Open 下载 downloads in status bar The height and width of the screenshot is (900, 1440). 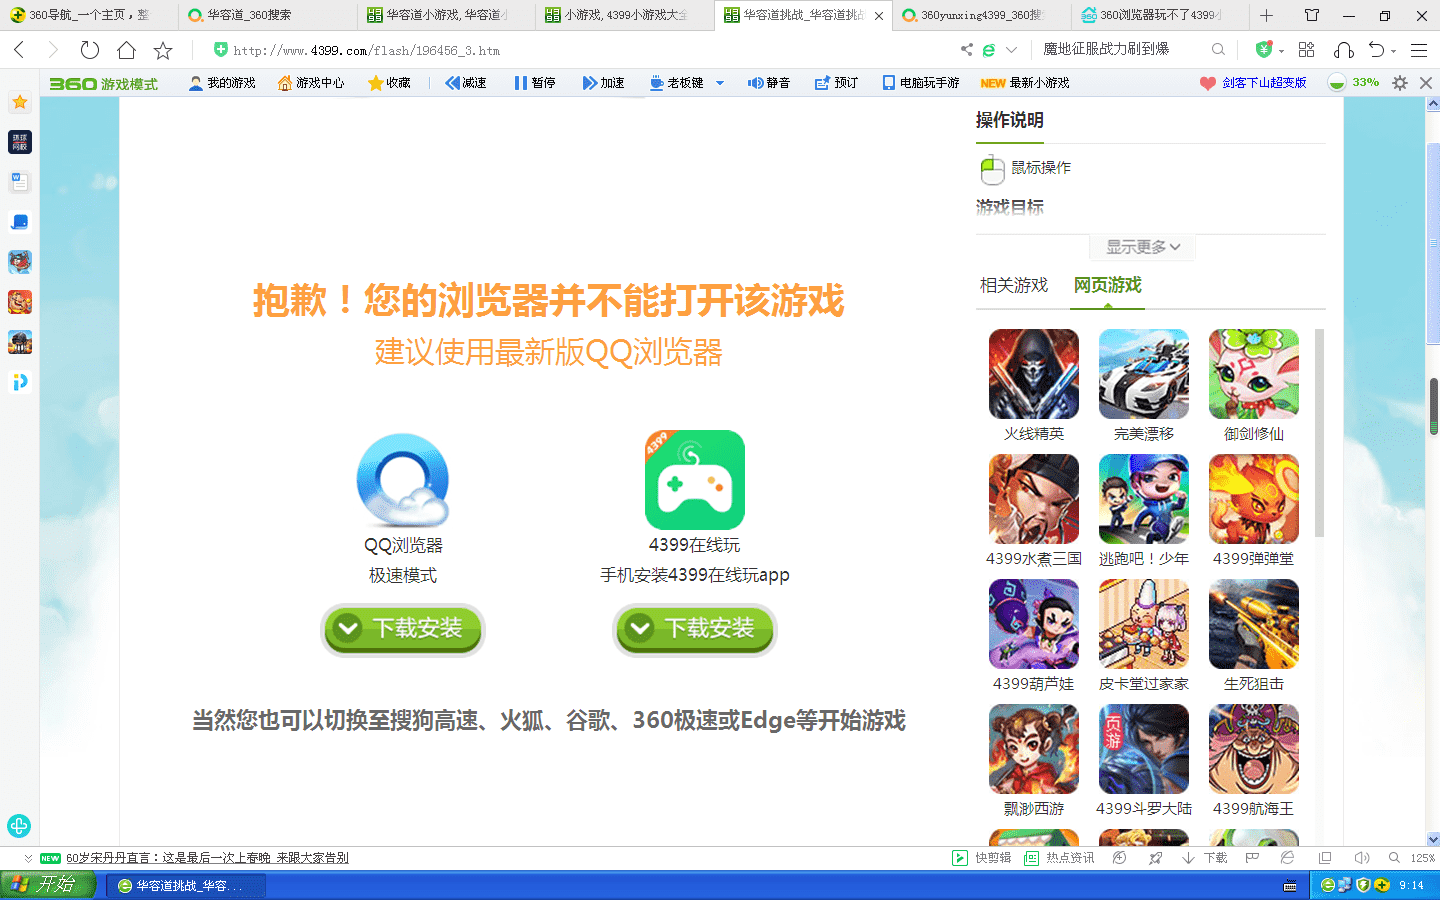click(1204, 858)
